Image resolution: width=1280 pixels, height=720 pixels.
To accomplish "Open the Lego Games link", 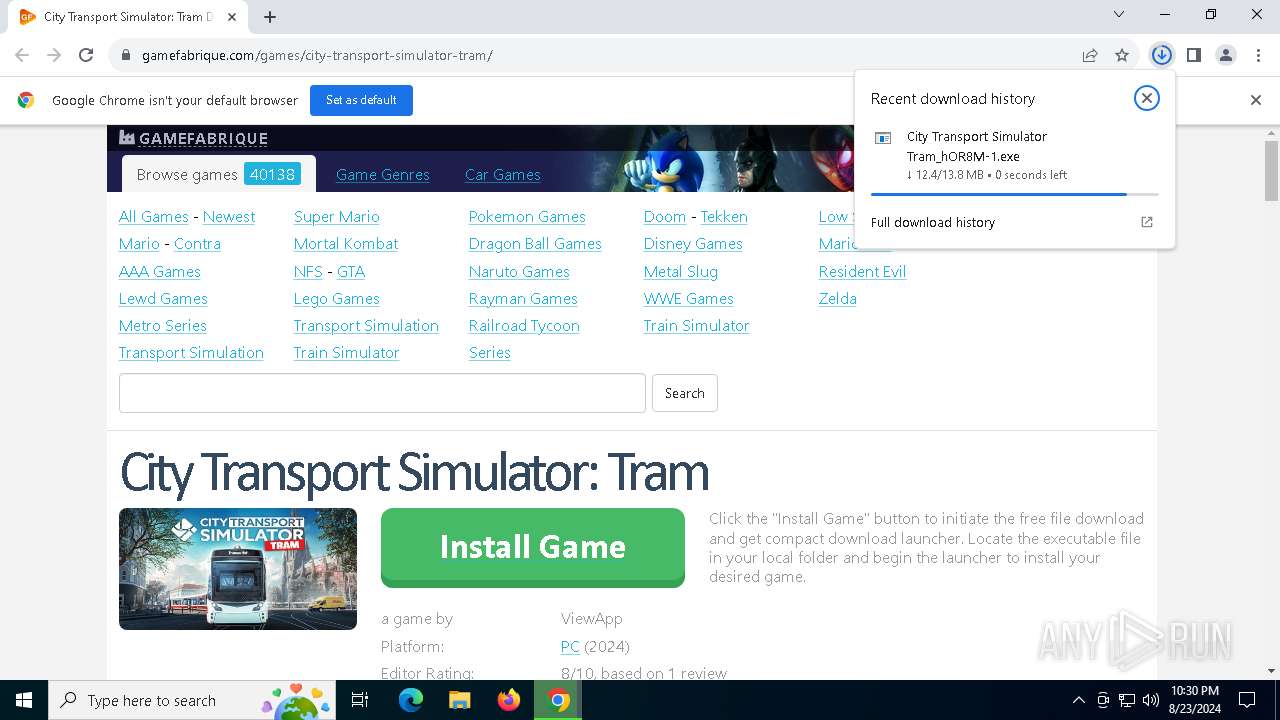I will point(337,298).
